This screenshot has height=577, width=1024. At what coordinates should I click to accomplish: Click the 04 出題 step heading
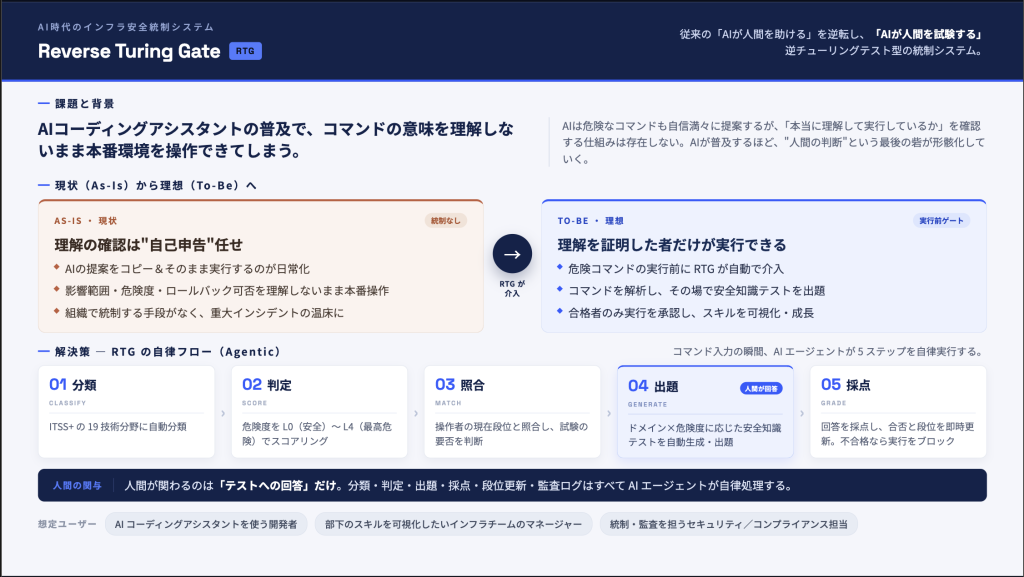click(653, 386)
